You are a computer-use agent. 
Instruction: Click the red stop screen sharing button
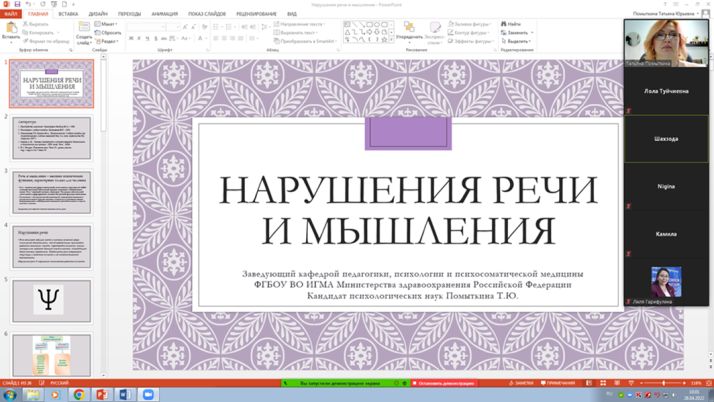444,383
